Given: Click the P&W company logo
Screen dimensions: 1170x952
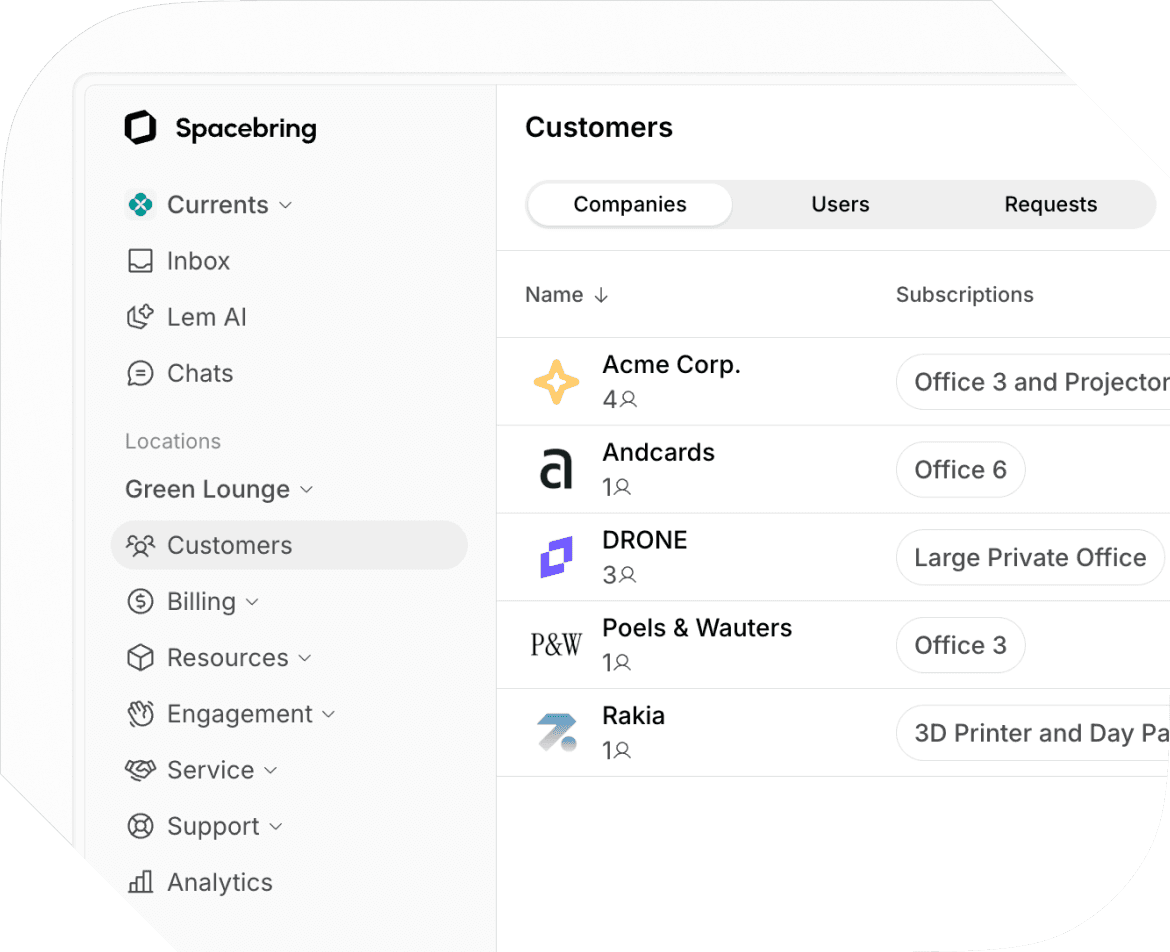Looking at the screenshot, I should click(x=556, y=645).
